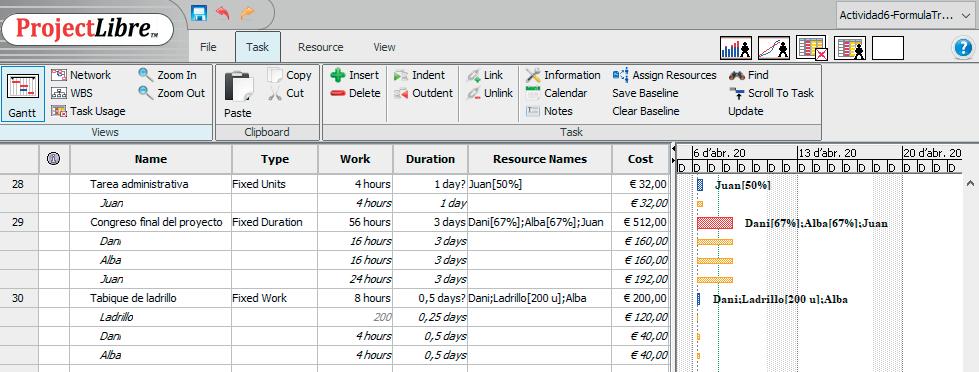Show the line chart sub-view icon

[x=774, y=47]
